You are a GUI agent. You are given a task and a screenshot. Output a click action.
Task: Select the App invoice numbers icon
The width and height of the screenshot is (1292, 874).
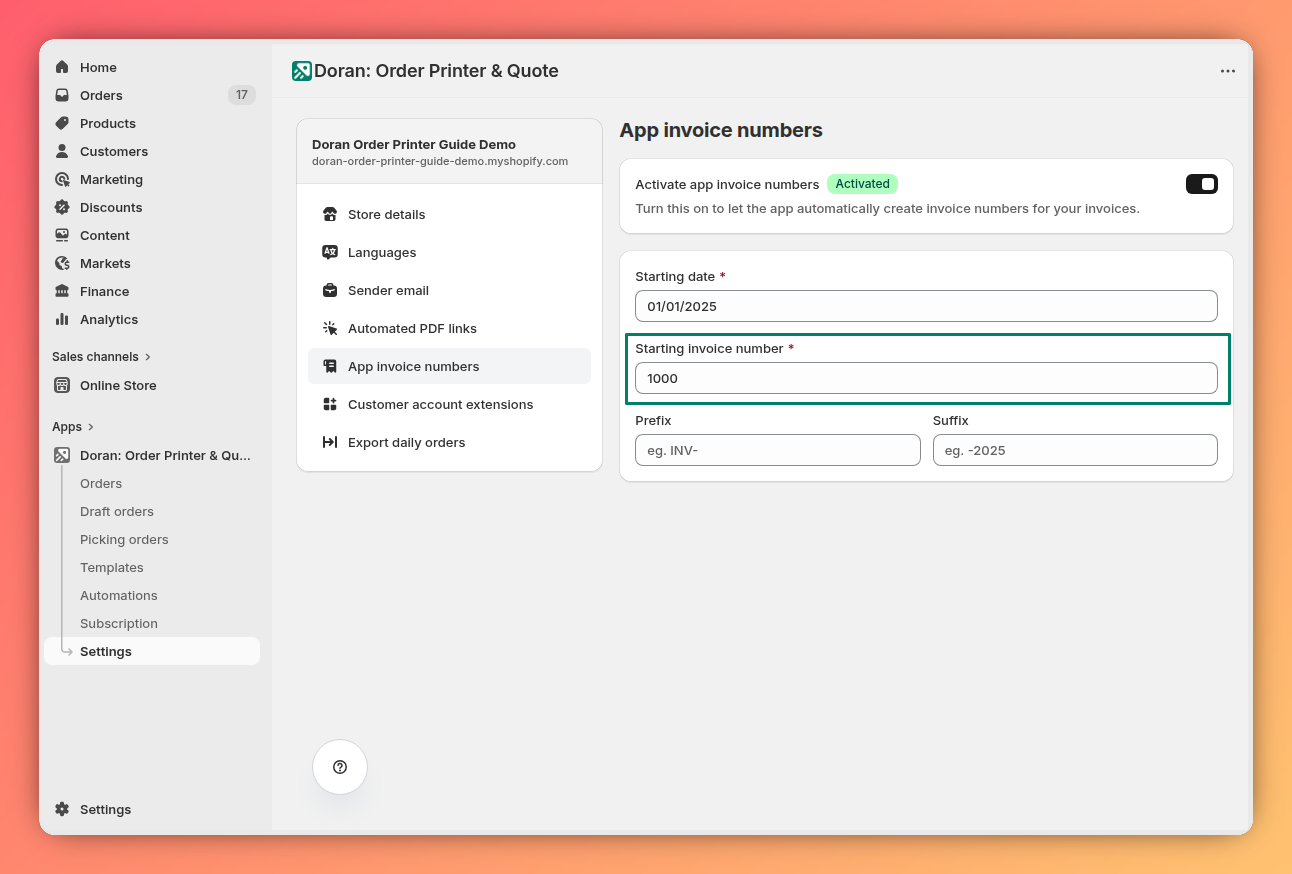[x=330, y=366]
